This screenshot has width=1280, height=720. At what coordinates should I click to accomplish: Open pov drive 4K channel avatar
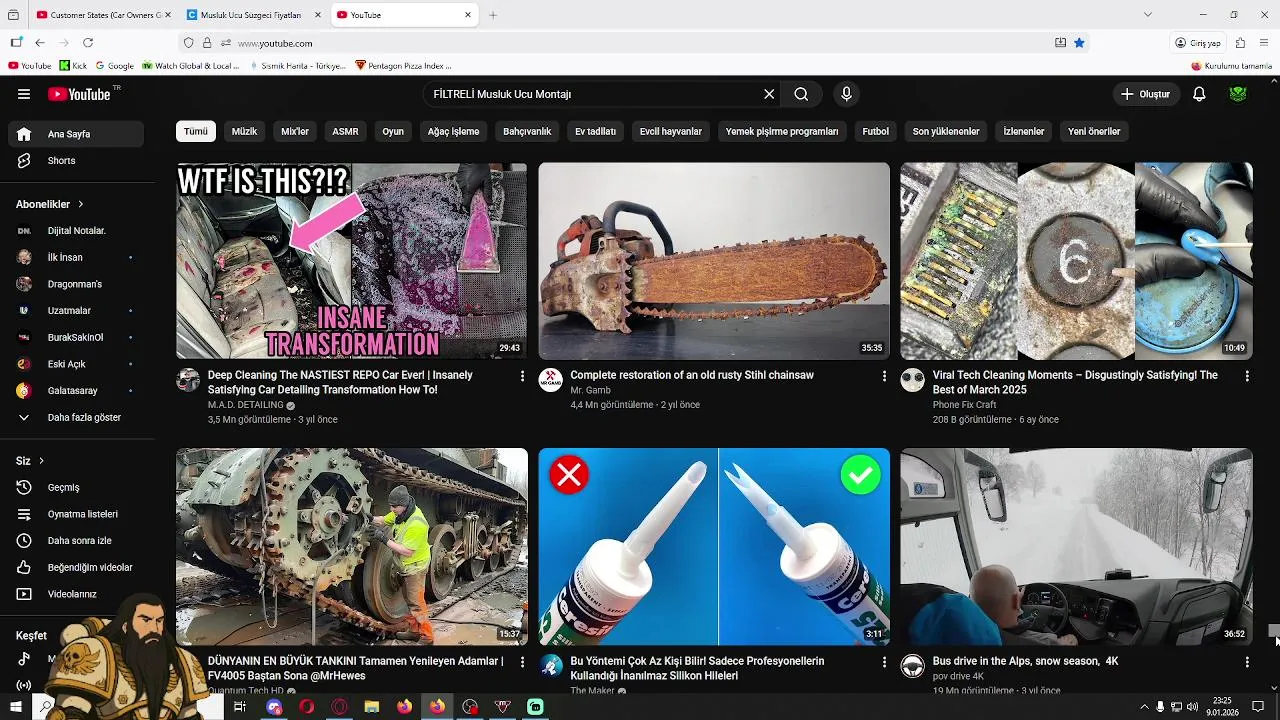point(912,666)
